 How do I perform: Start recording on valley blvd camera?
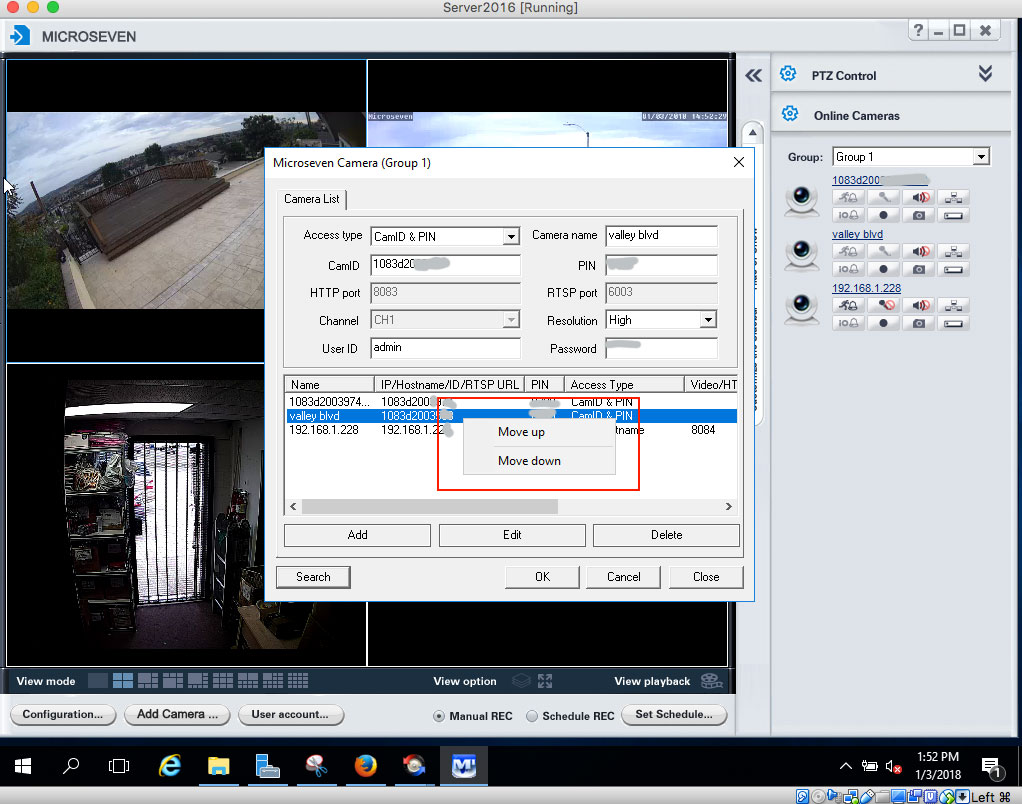[x=883, y=269]
